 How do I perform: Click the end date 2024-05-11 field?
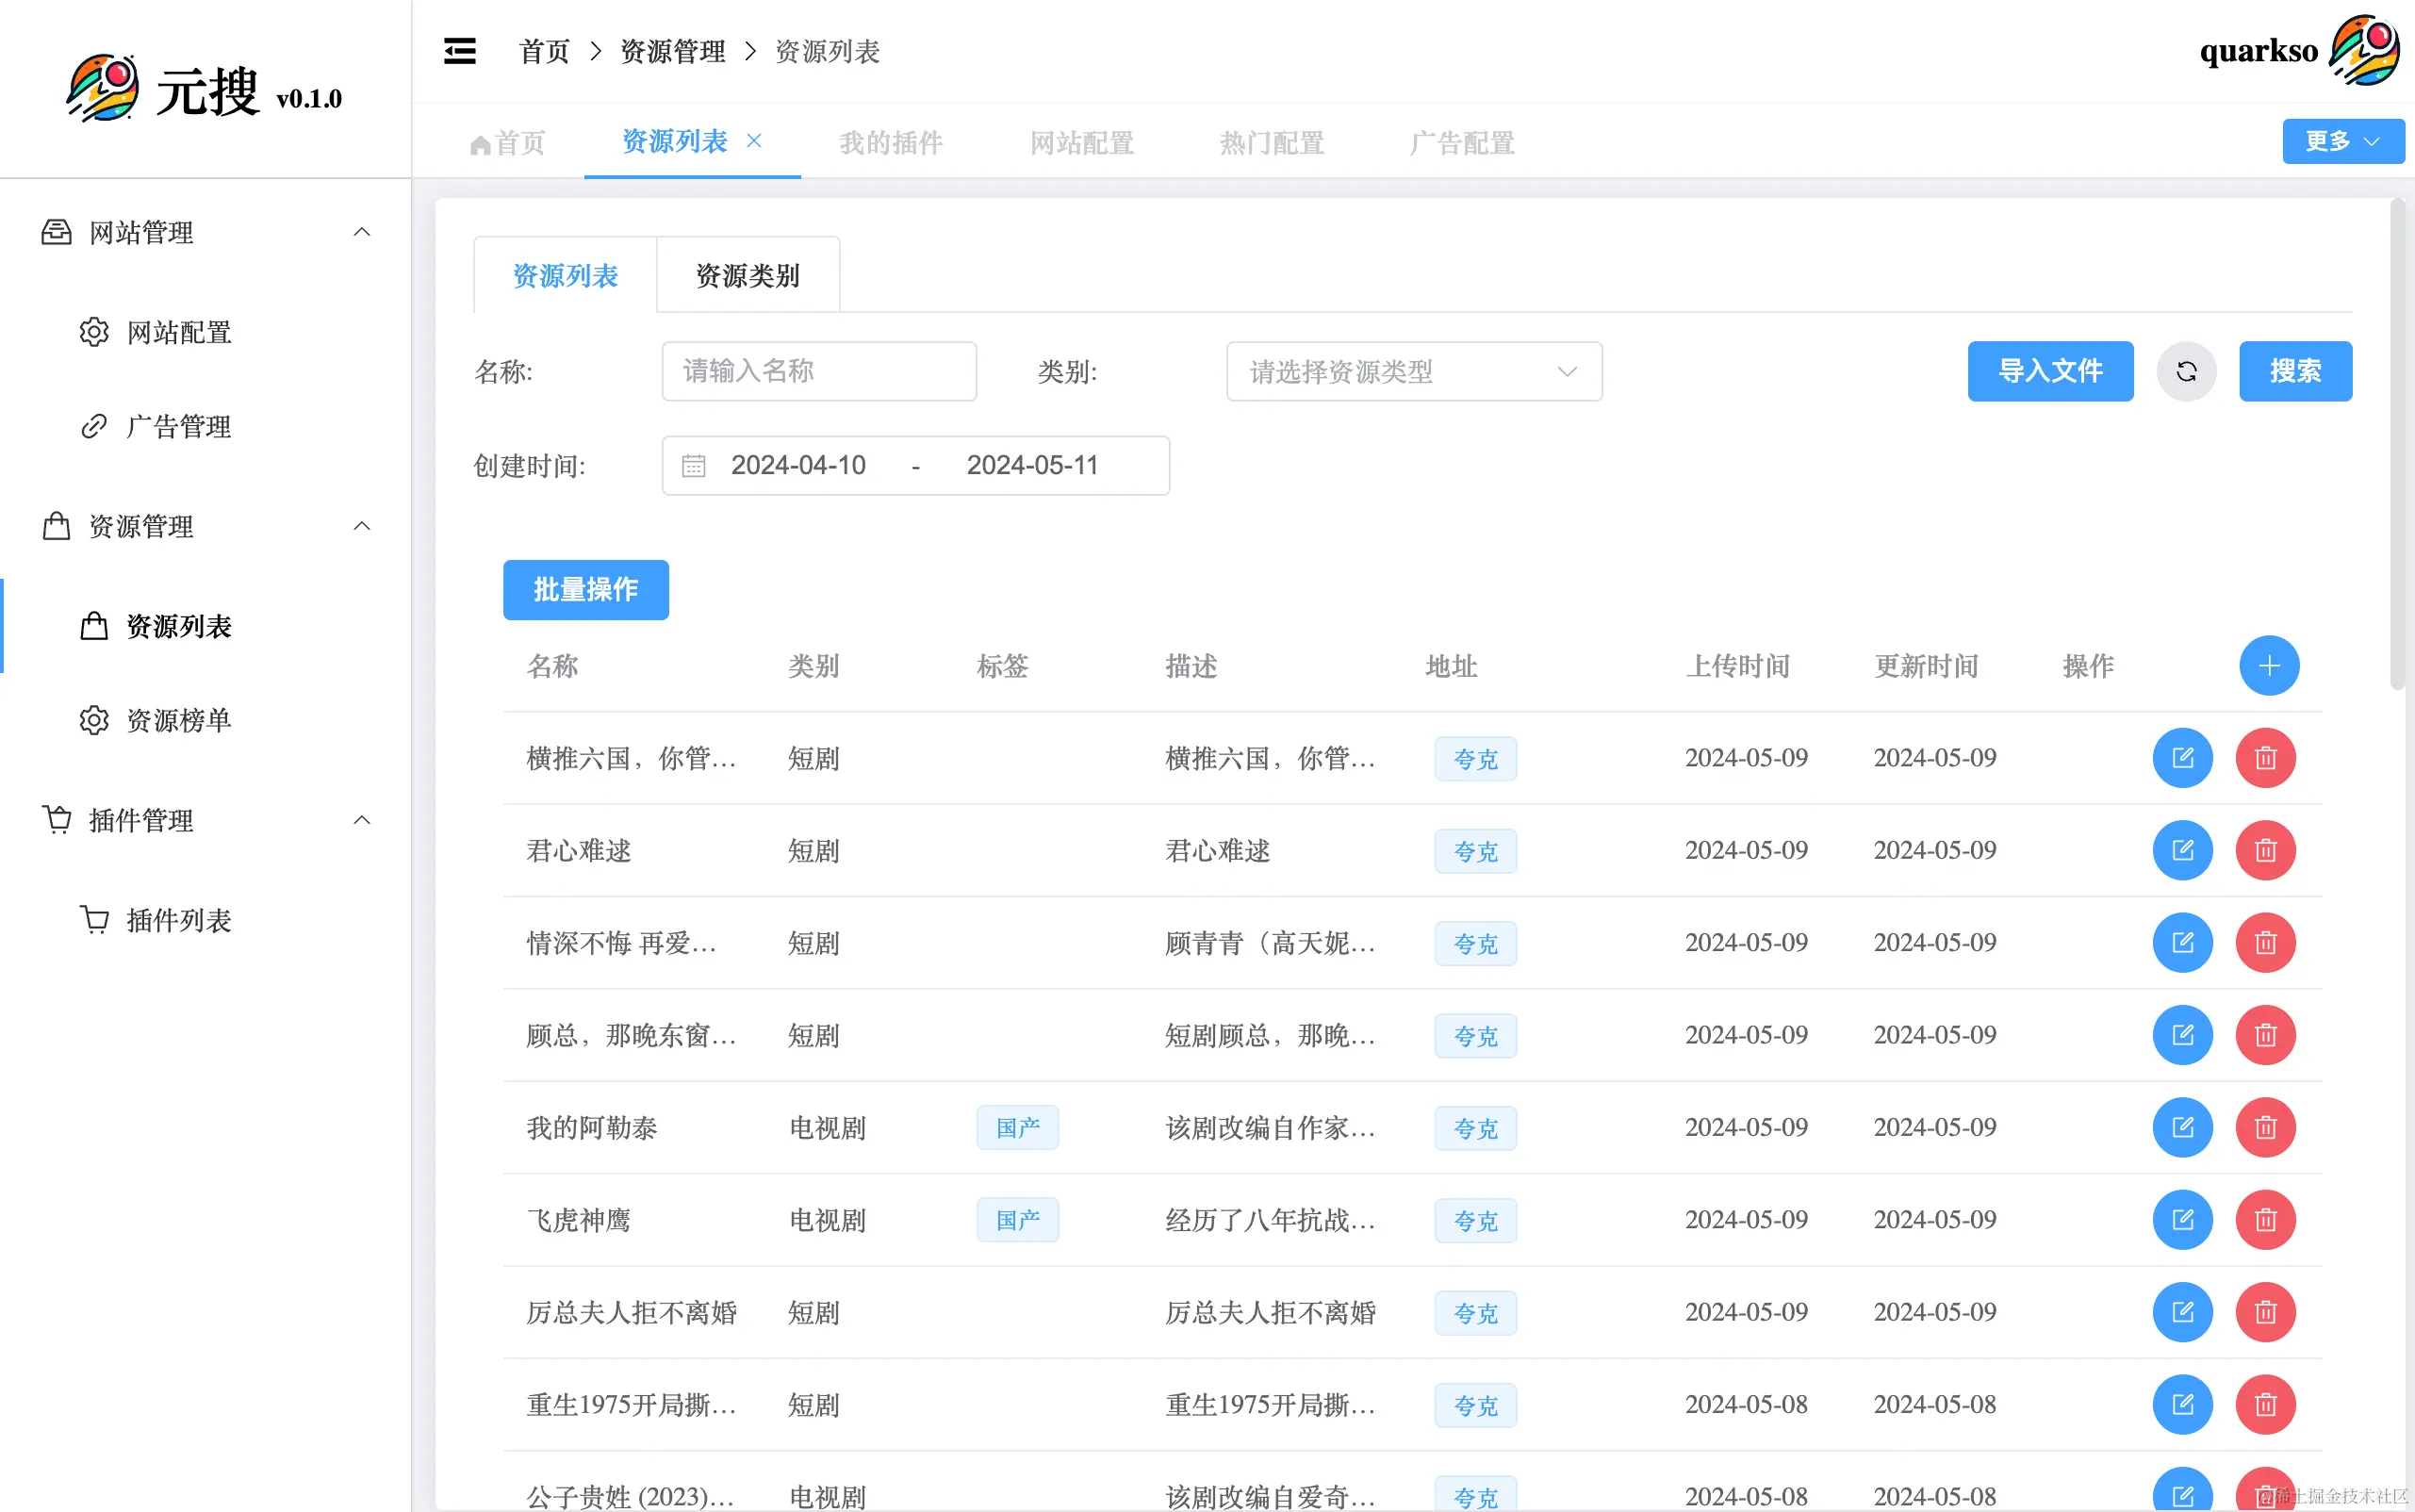(1032, 465)
